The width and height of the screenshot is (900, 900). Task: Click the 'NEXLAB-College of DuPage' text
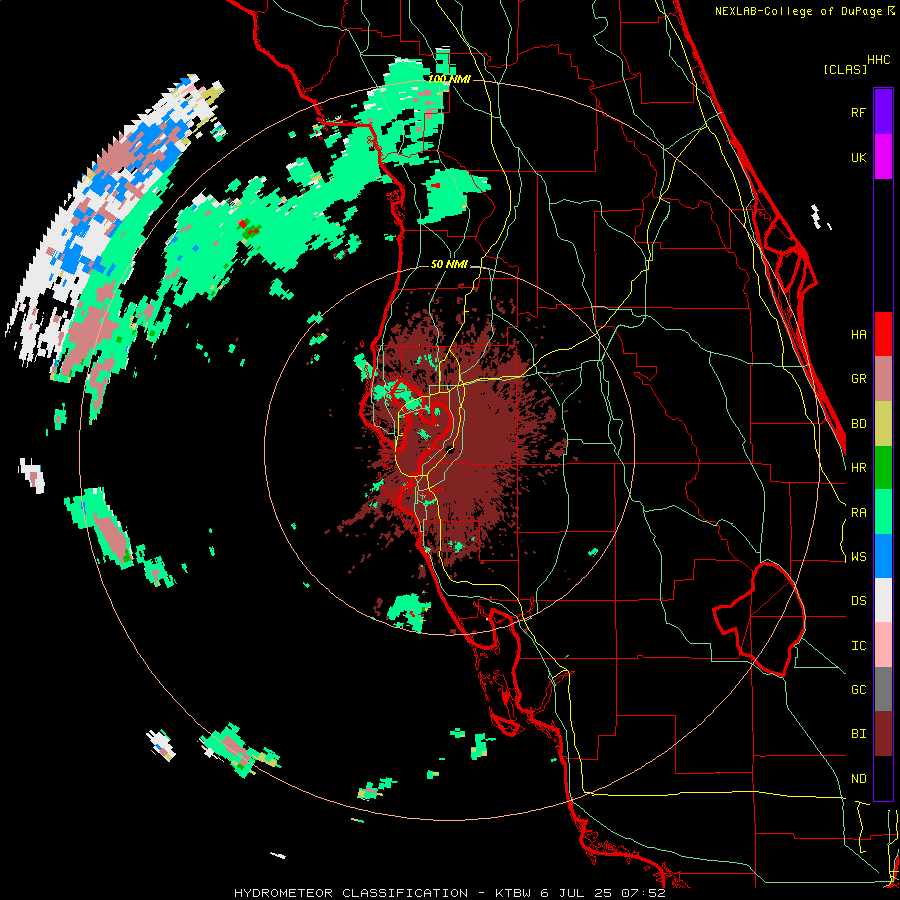coord(798,11)
